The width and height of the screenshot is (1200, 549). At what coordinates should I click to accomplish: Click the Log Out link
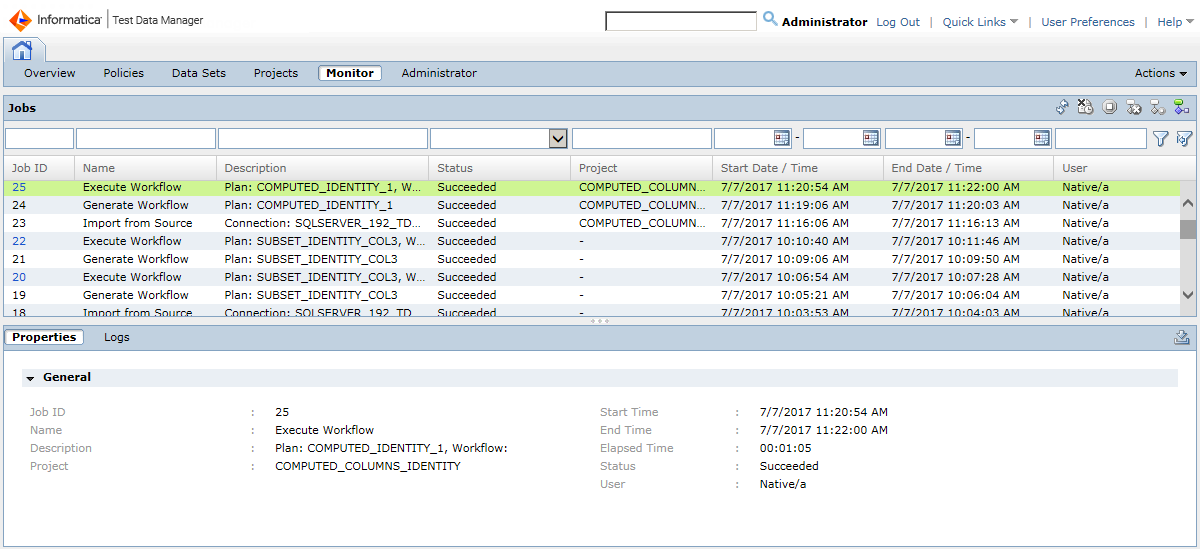point(898,22)
